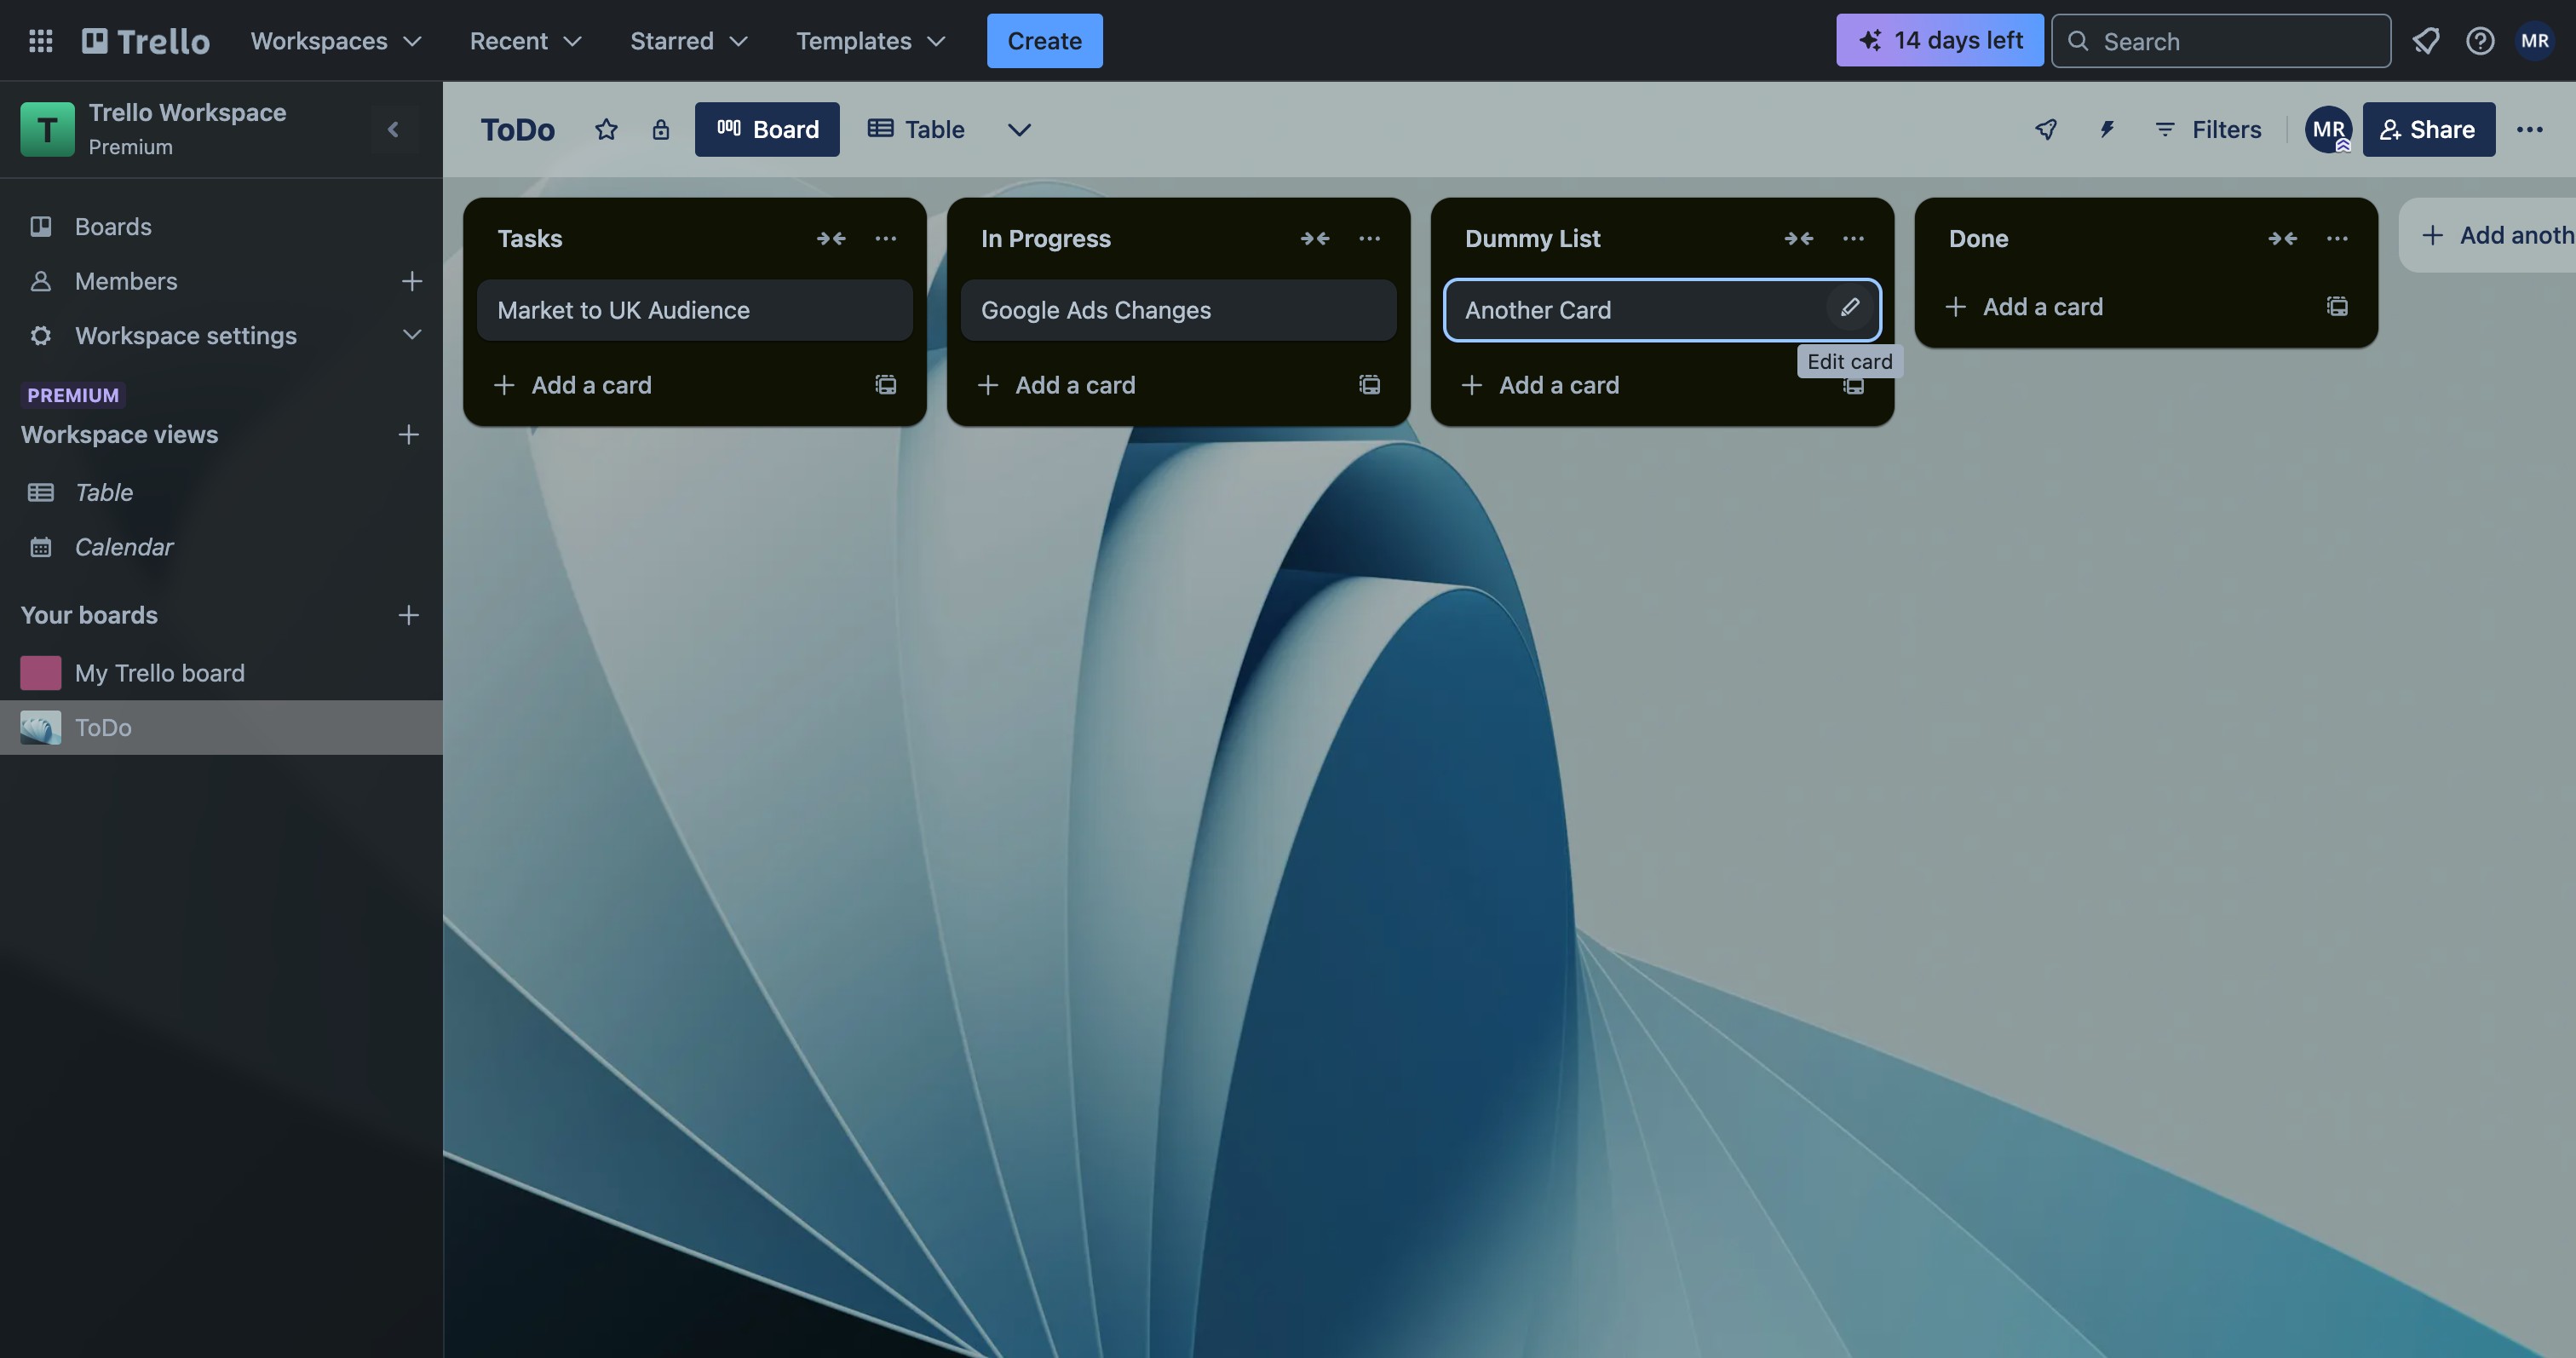
Task: Click the My Trello board pink swatch
Action: (x=41, y=674)
